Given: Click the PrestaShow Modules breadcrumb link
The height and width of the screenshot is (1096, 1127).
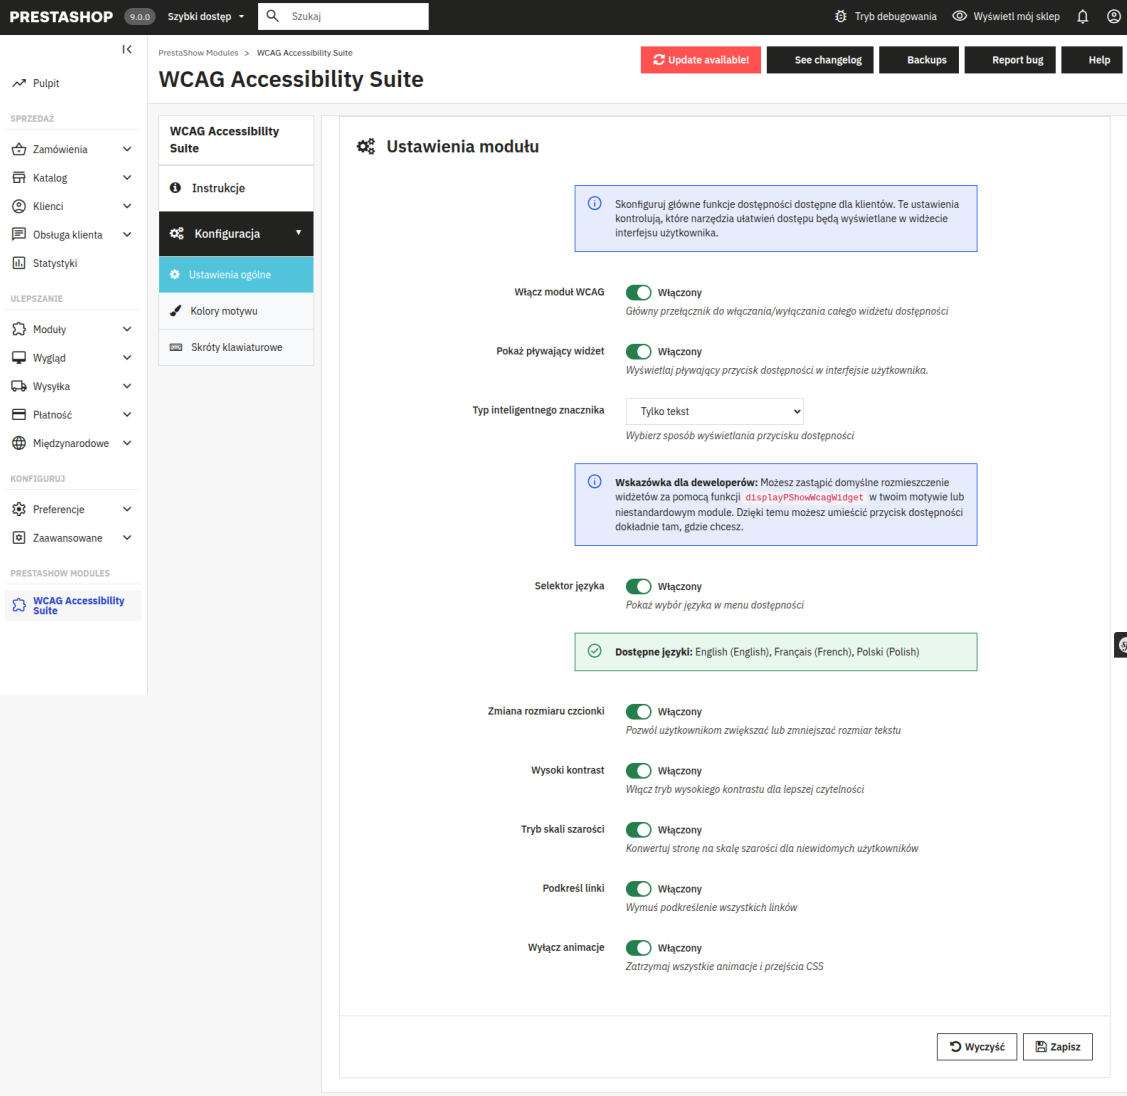Looking at the screenshot, I should tap(198, 53).
